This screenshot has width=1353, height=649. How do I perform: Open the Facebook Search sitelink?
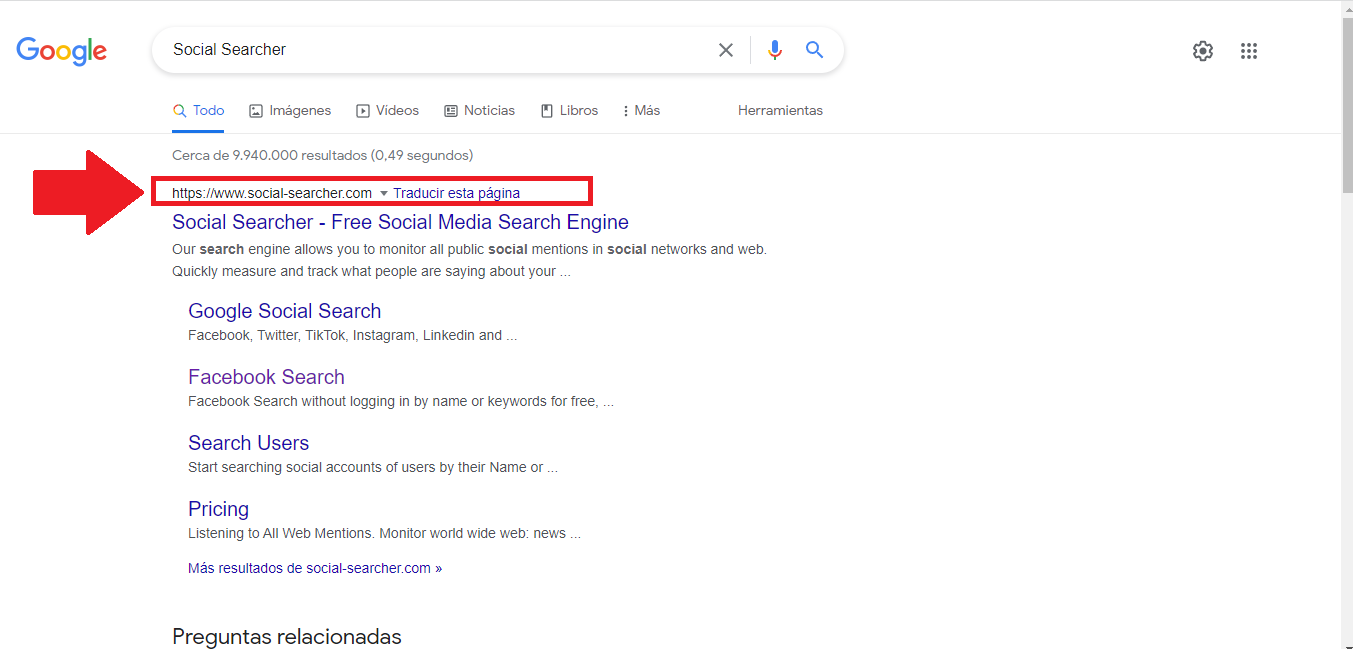pyautogui.click(x=266, y=377)
